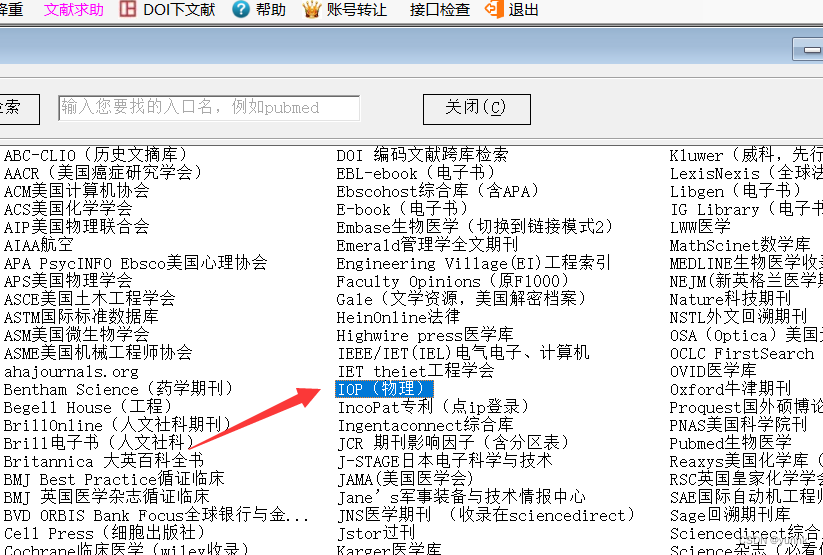Select J-STAGE日本电子科学与技术 entry
This screenshot has height=555, width=823.
pyautogui.click(x=445, y=461)
